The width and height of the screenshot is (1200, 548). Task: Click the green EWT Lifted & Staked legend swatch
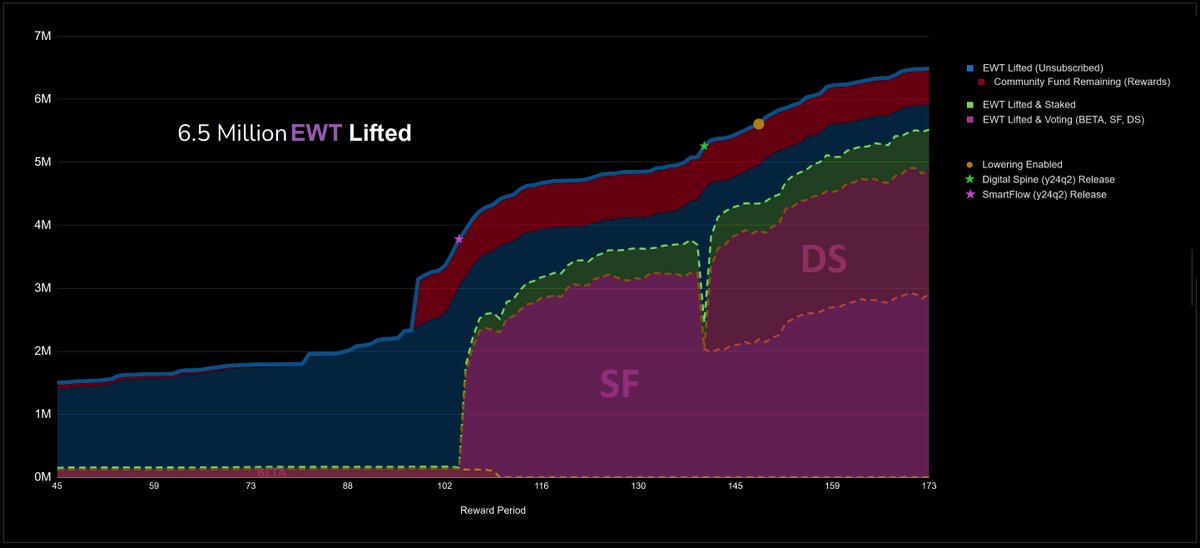[970, 104]
